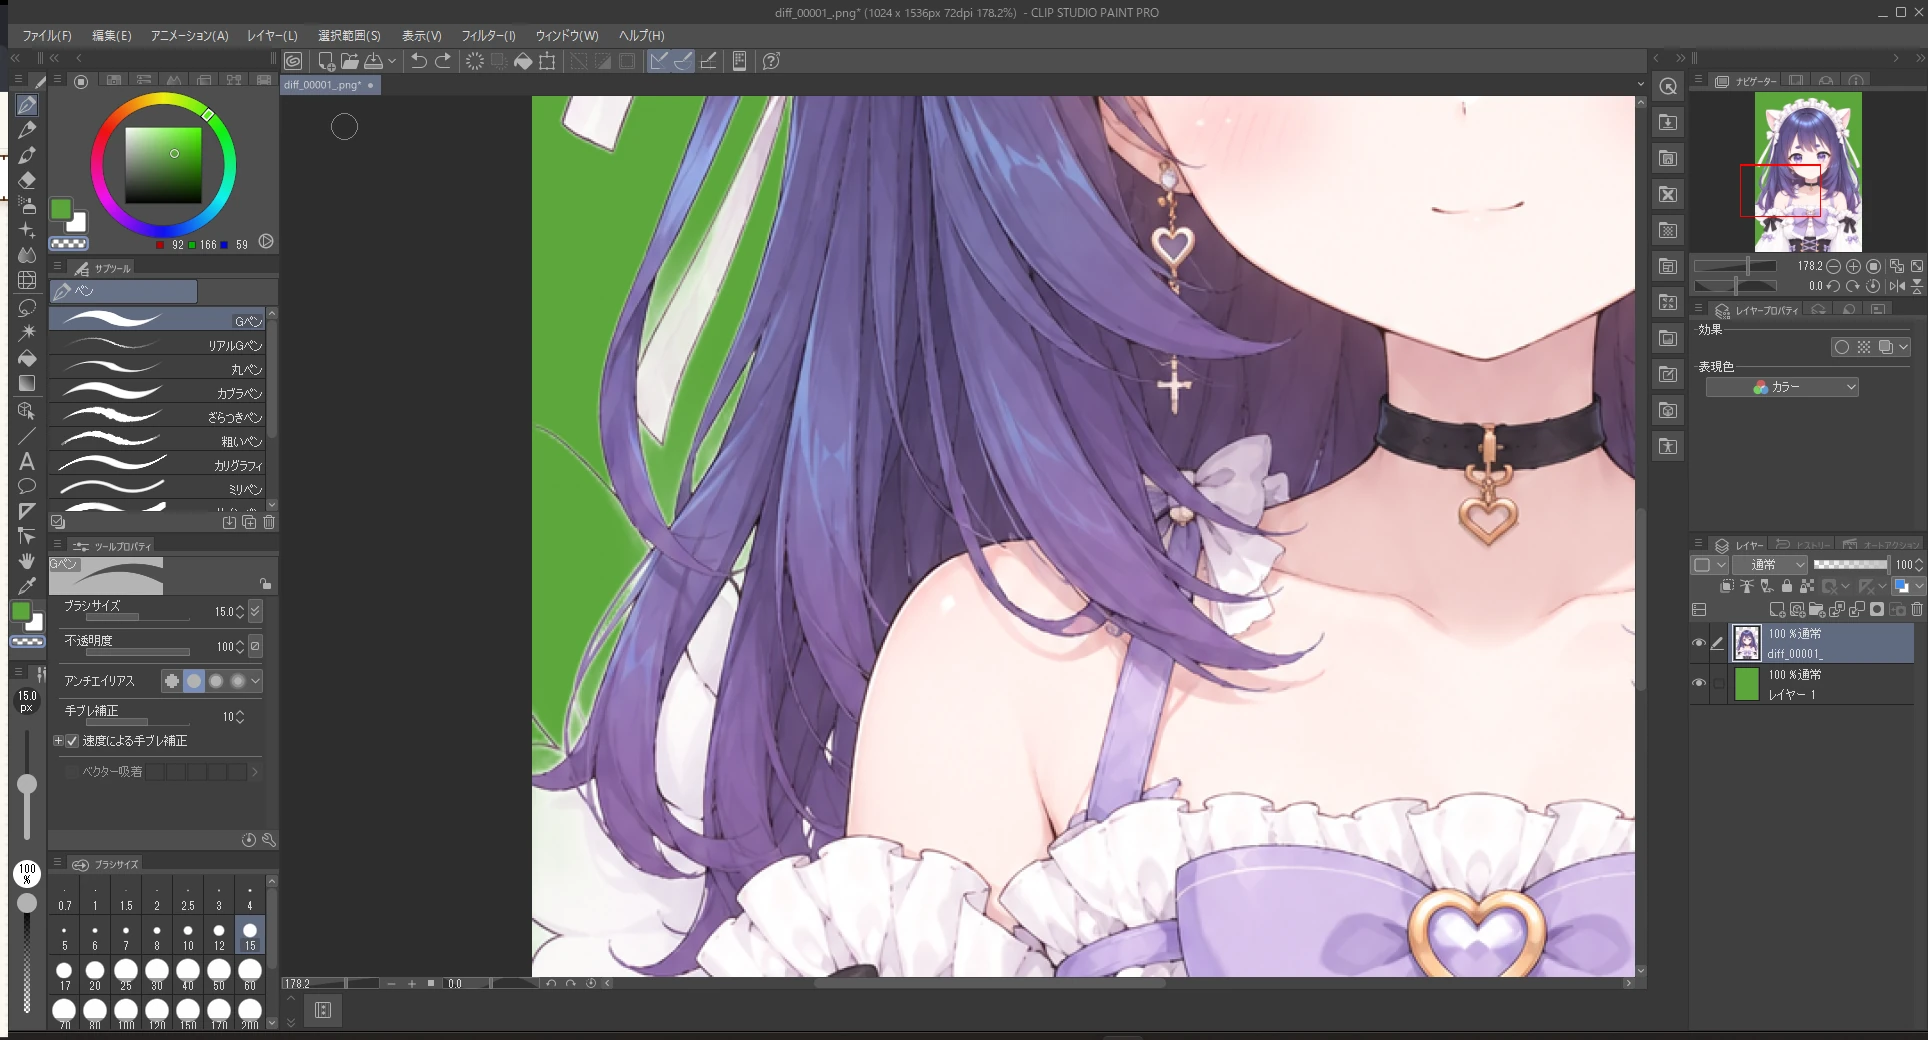Click the Undo arrow in the command bar
This screenshot has height=1040, width=1928.
point(418,61)
